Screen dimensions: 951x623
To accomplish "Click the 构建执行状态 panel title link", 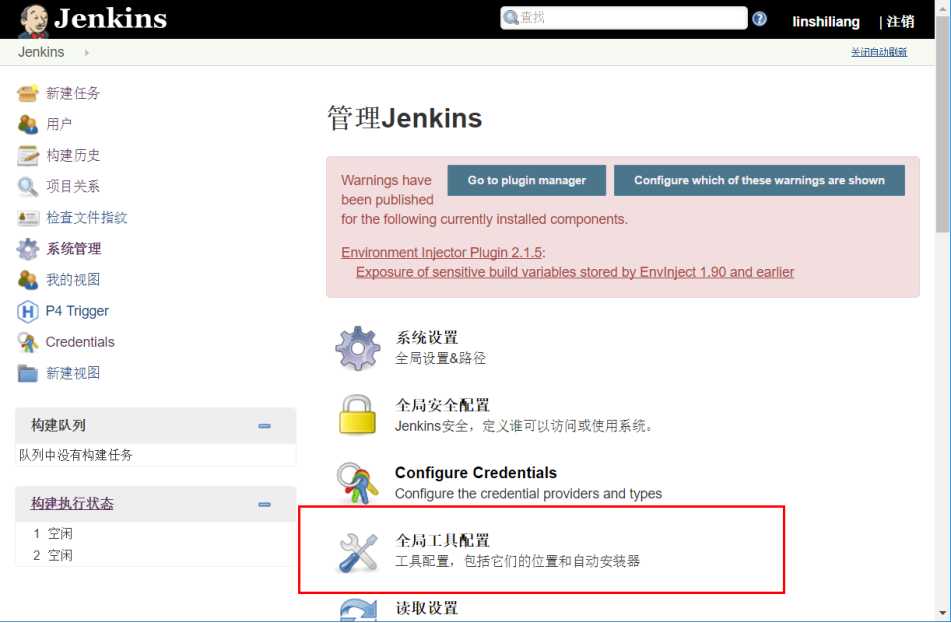I will (72, 503).
